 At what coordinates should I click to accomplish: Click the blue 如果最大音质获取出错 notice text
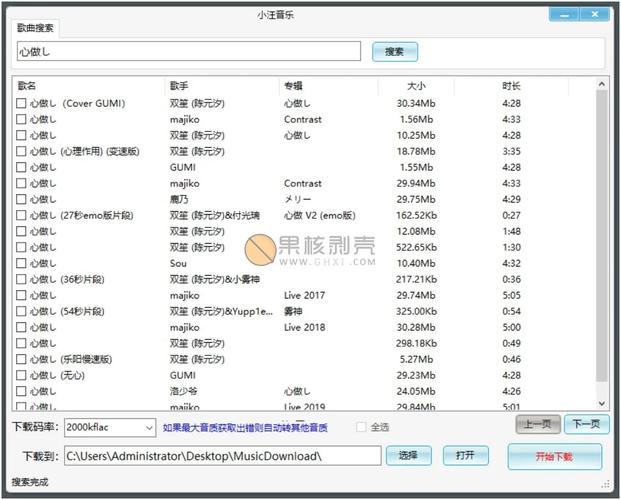245,428
